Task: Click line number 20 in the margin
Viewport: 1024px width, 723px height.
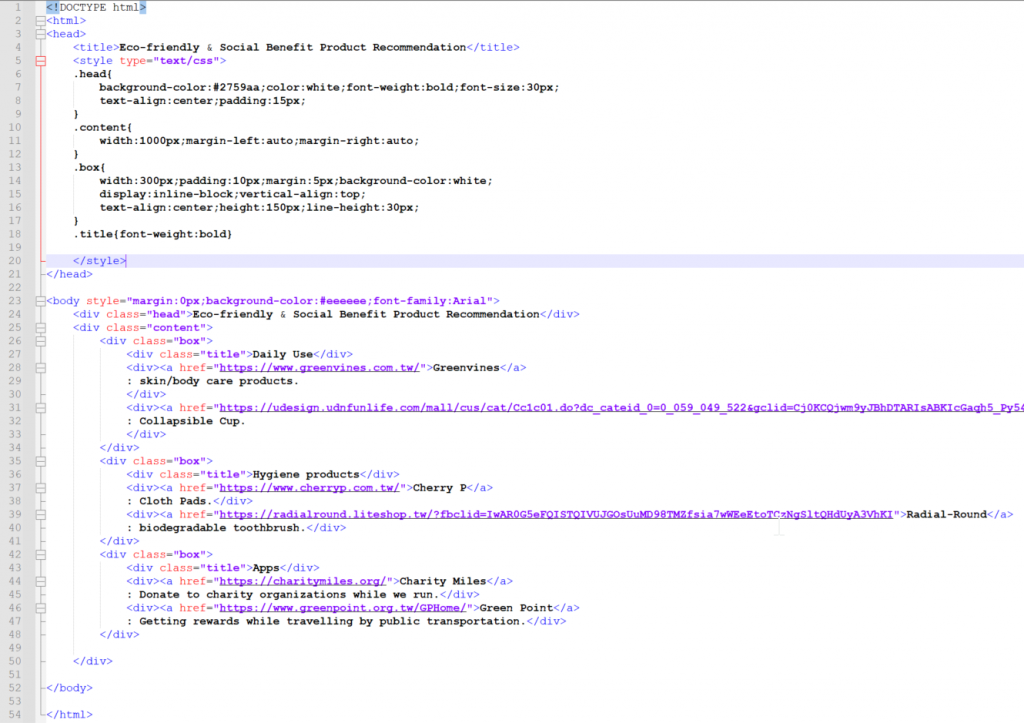Action: (x=15, y=261)
